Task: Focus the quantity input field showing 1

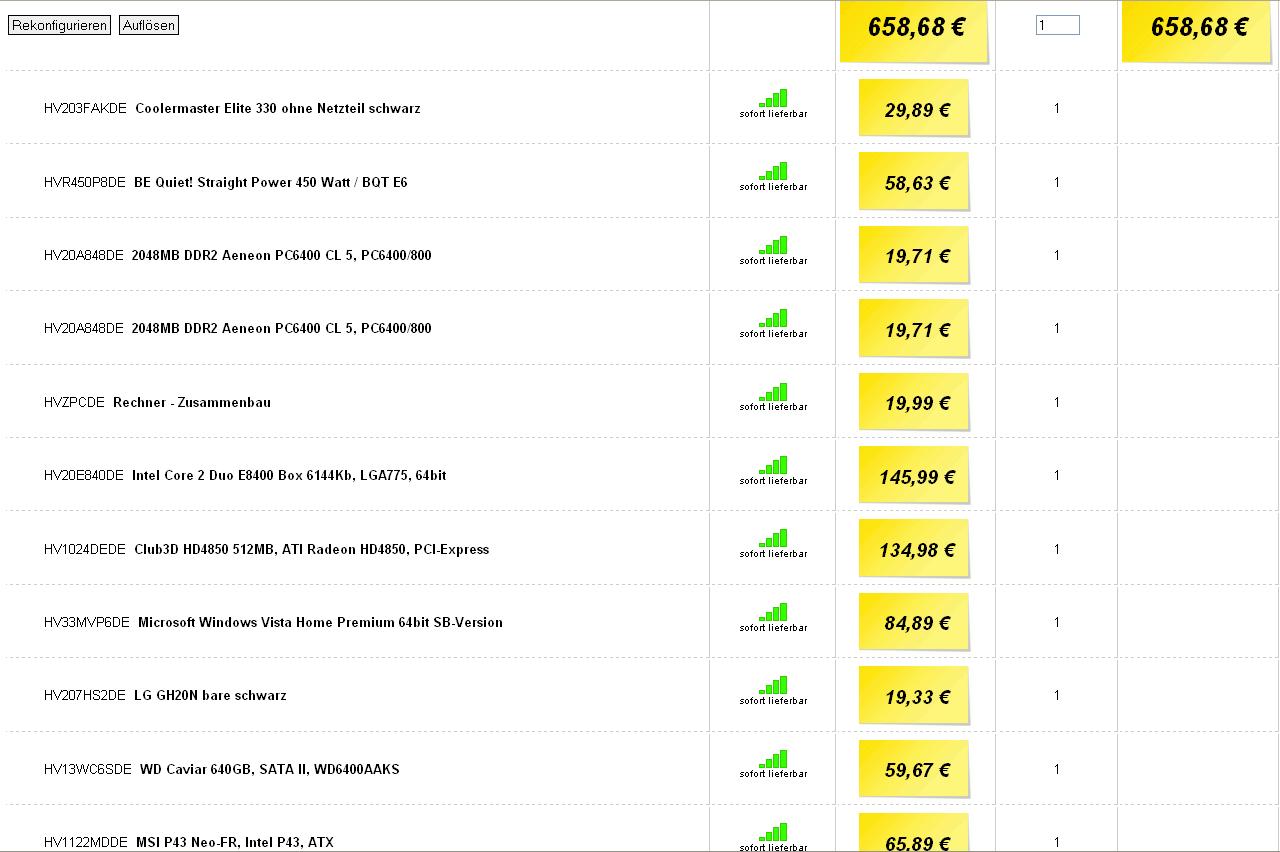Action: [x=1057, y=25]
